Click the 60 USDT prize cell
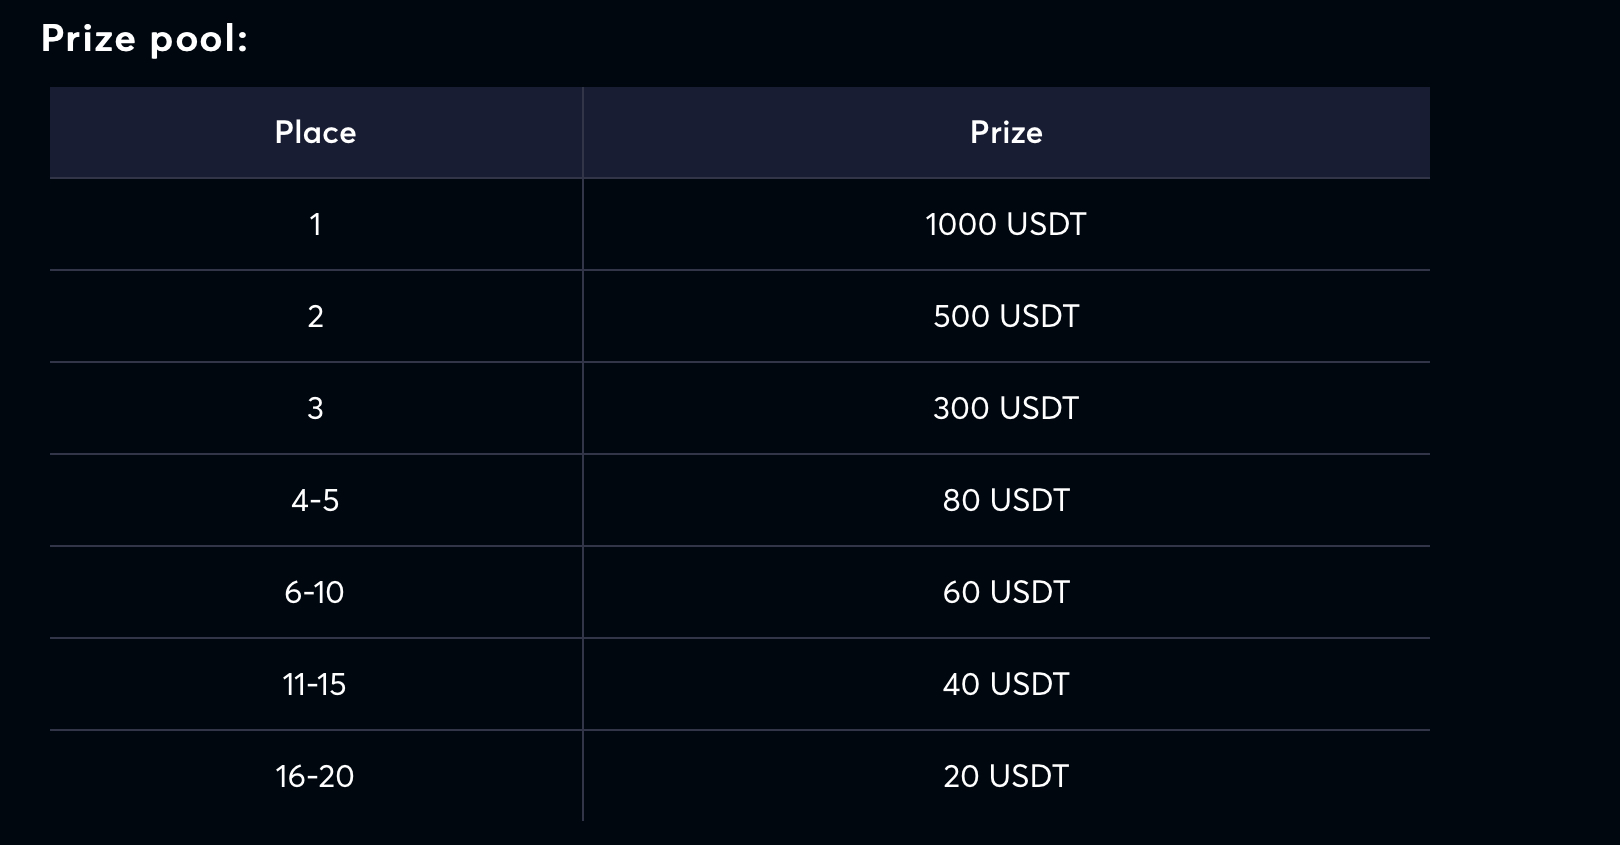Screen dimensions: 1620x845 (1006, 593)
